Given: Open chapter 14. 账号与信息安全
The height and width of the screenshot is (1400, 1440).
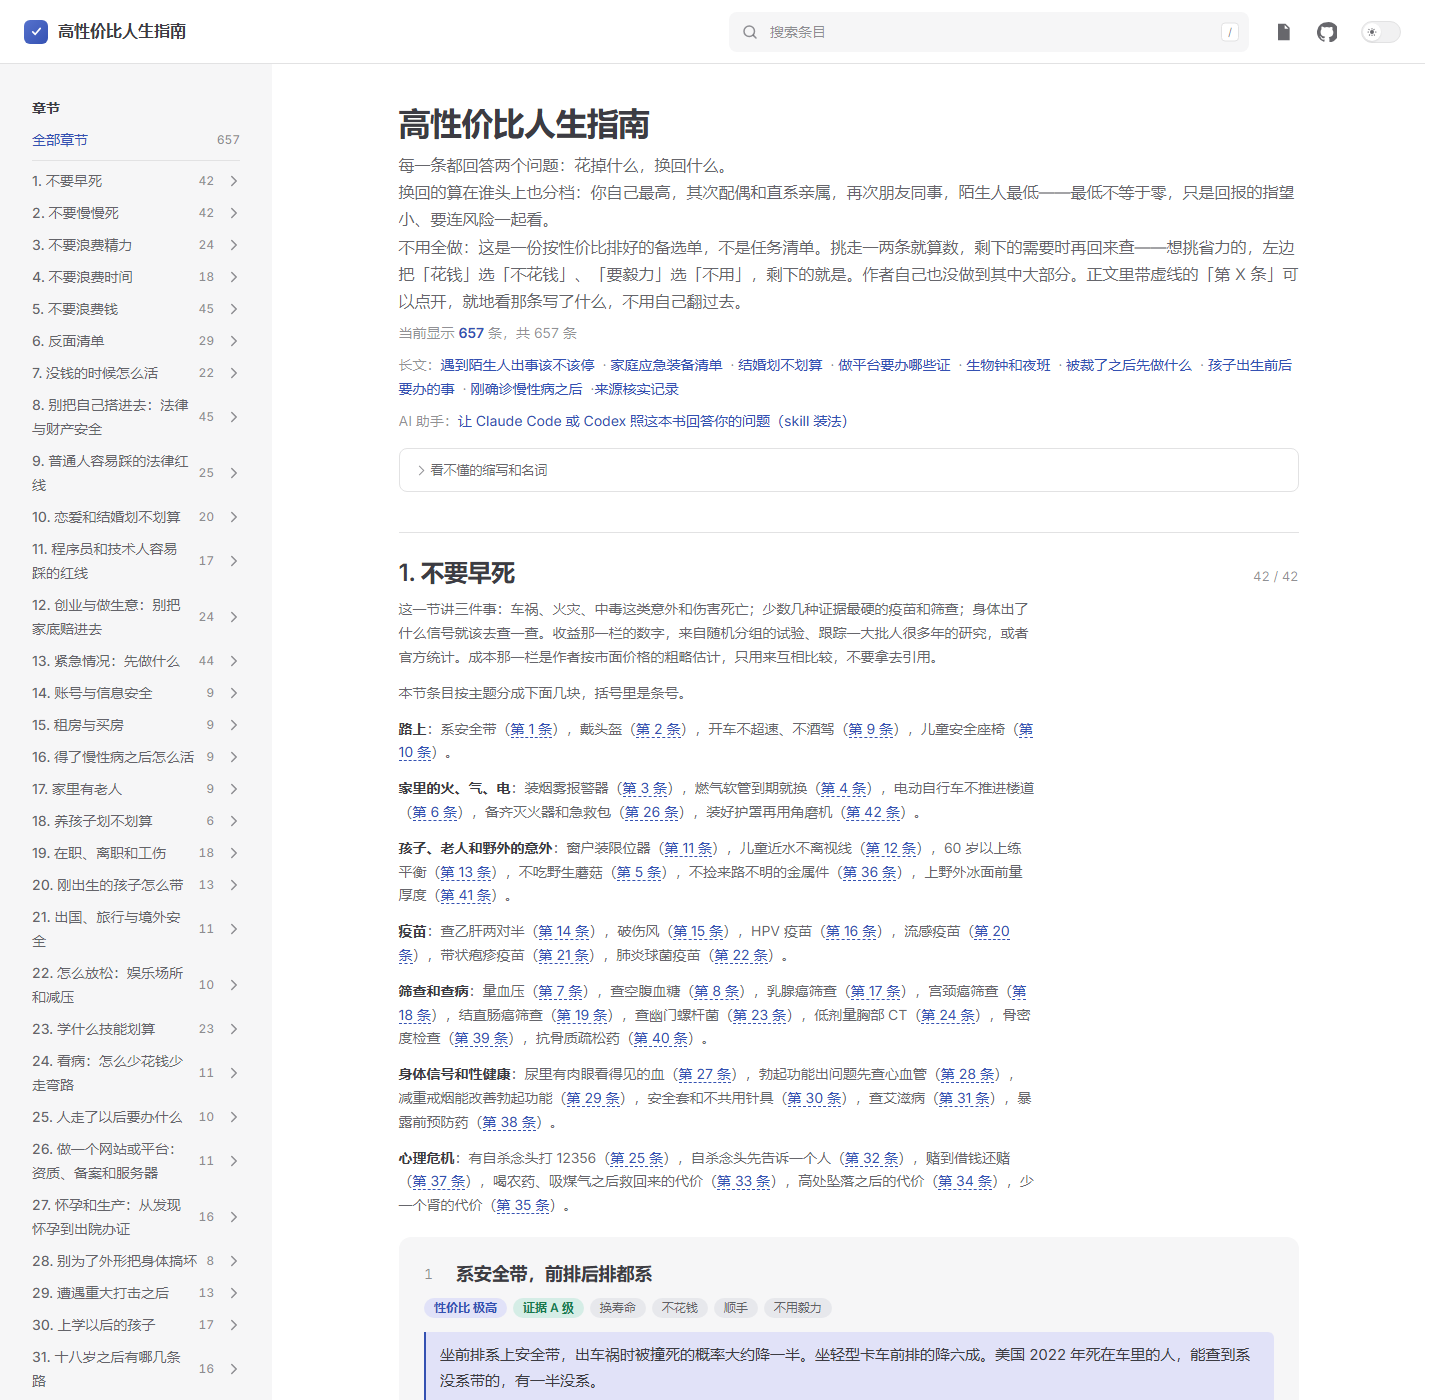Looking at the screenshot, I should tap(92, 693).
